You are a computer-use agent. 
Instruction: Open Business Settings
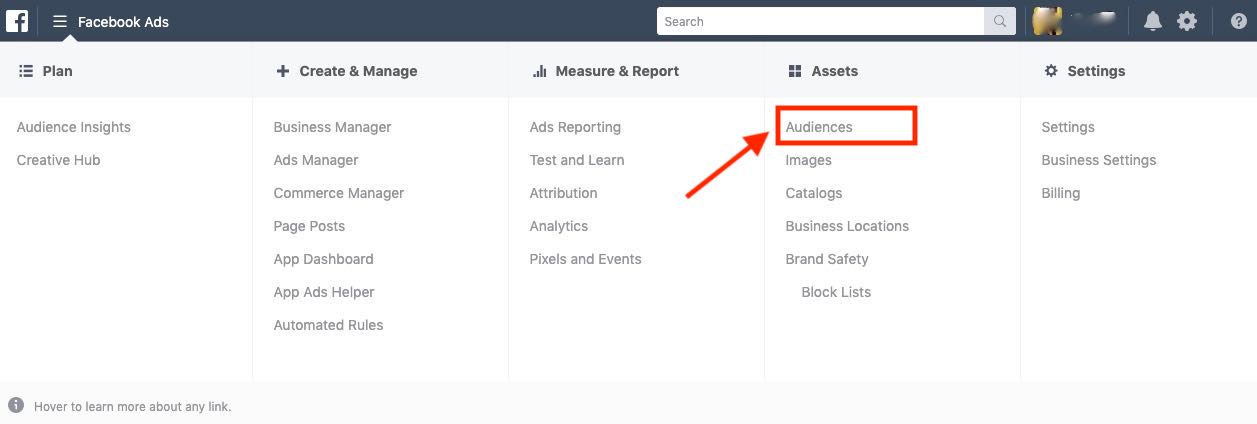point(1098,160)
